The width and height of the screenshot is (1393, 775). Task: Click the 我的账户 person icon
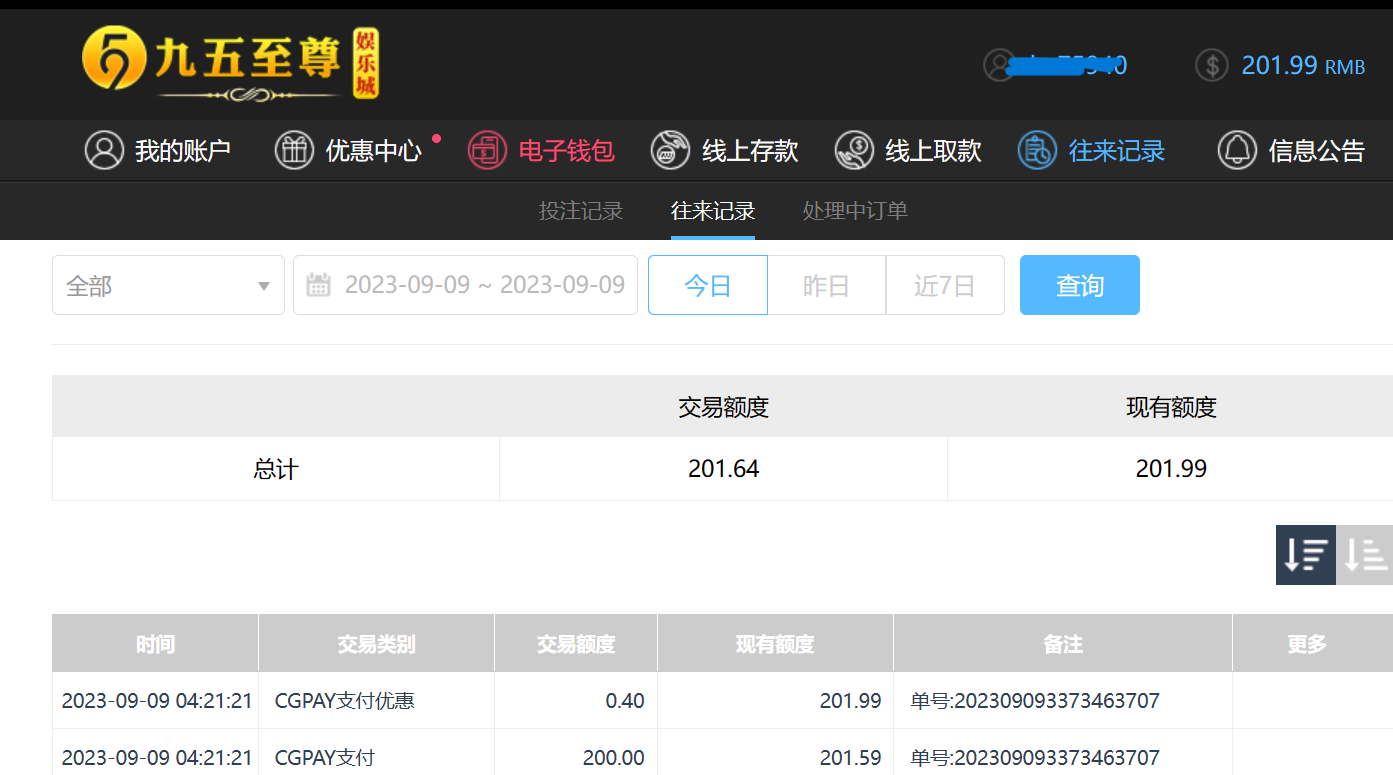(x=104, y=151)
